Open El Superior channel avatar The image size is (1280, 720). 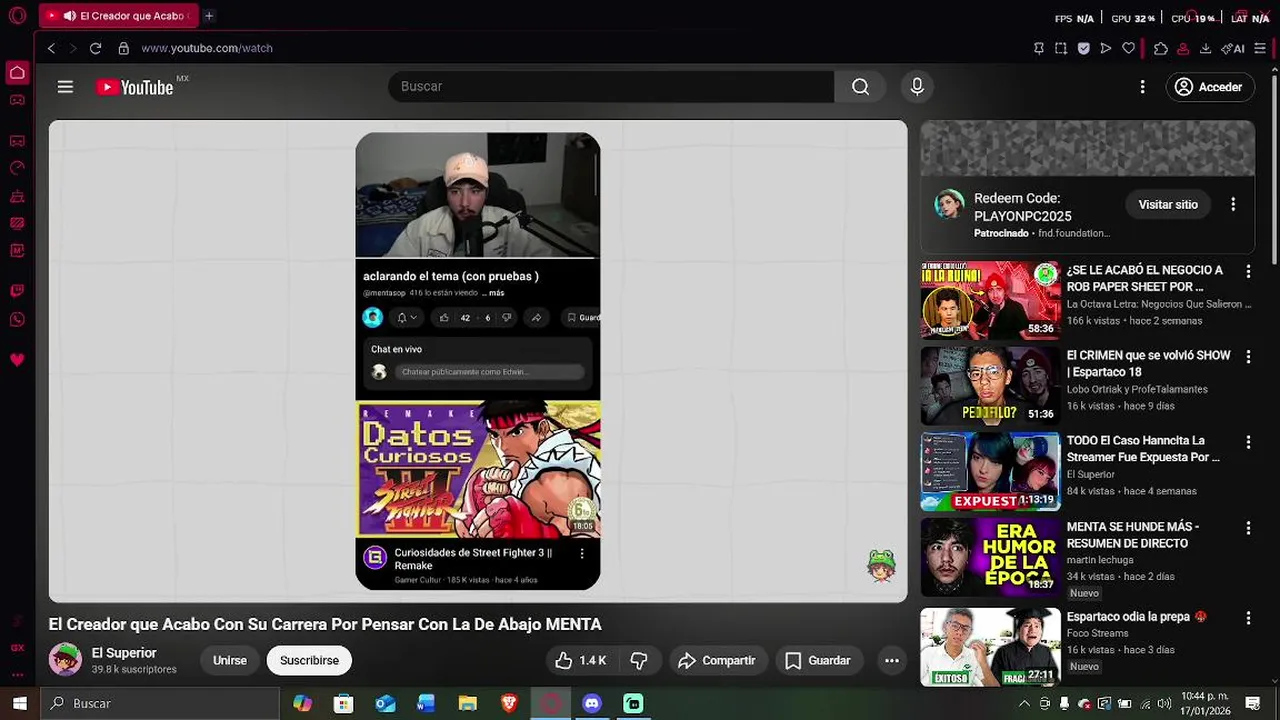65,660
